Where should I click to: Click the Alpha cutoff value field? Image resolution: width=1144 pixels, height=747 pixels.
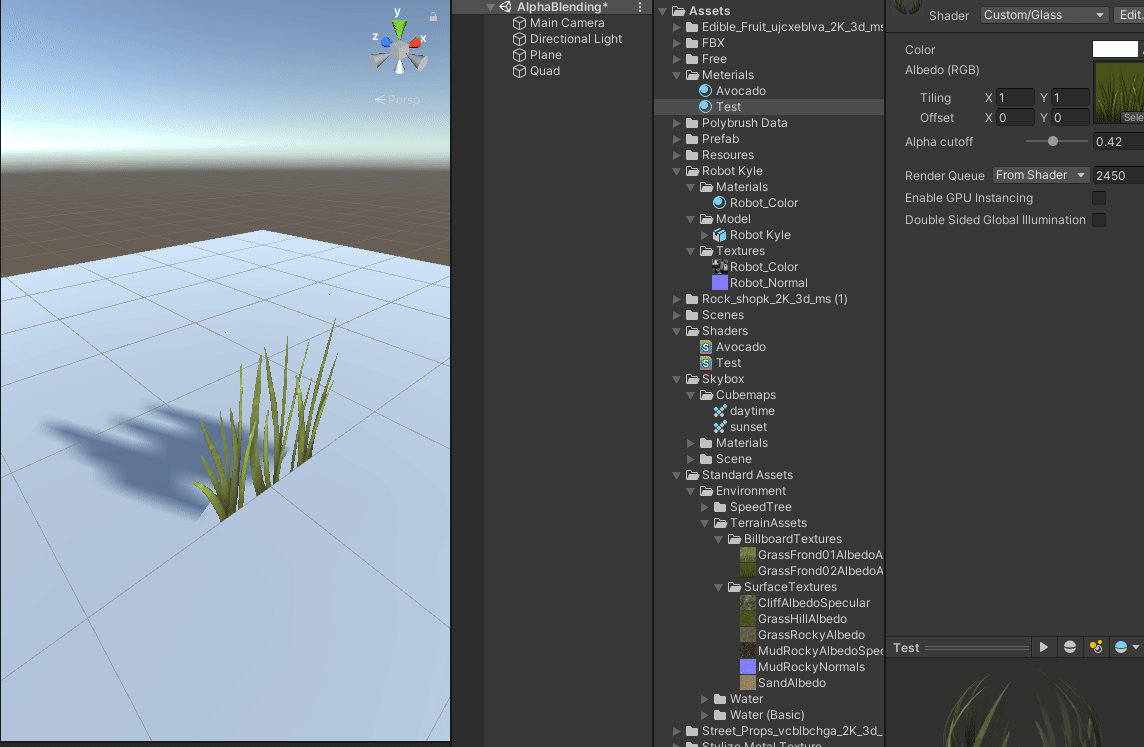point(1118,142)
